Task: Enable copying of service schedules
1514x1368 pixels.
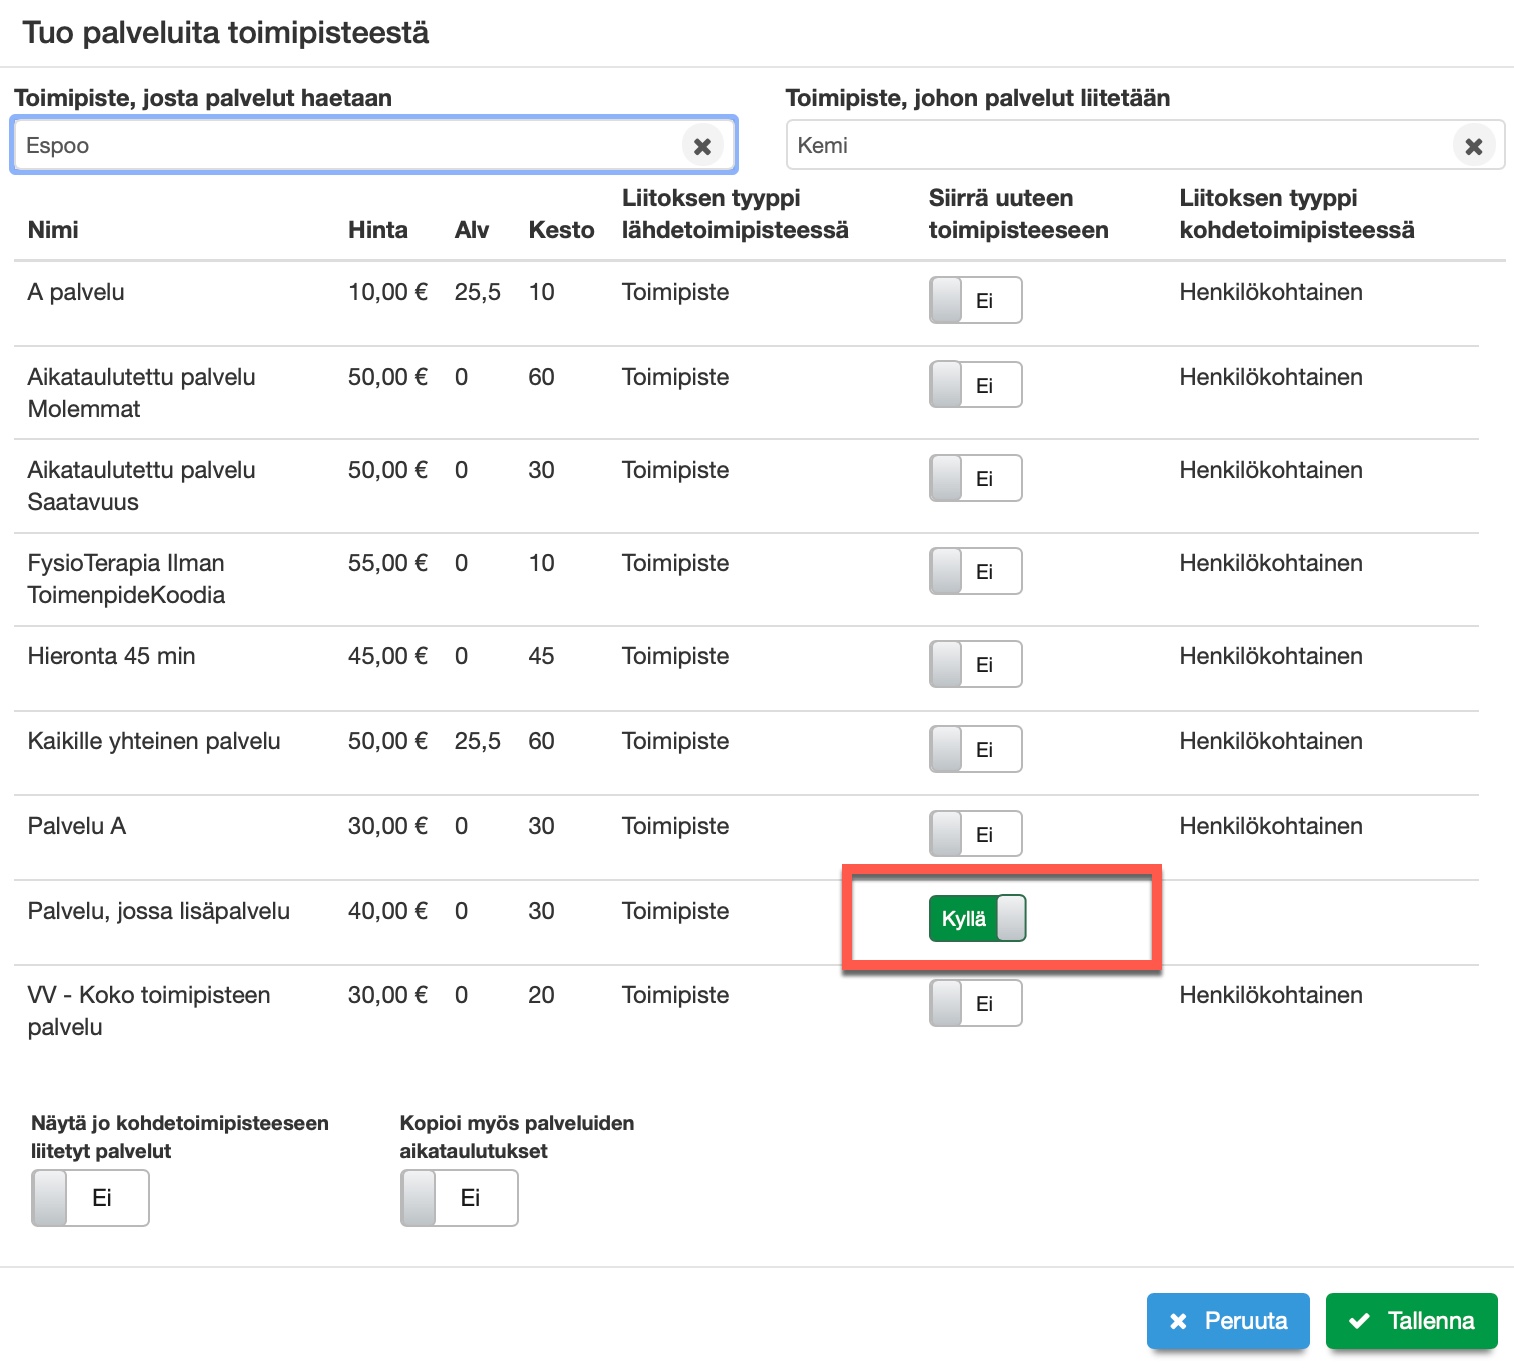Action: pos(459,1198)
